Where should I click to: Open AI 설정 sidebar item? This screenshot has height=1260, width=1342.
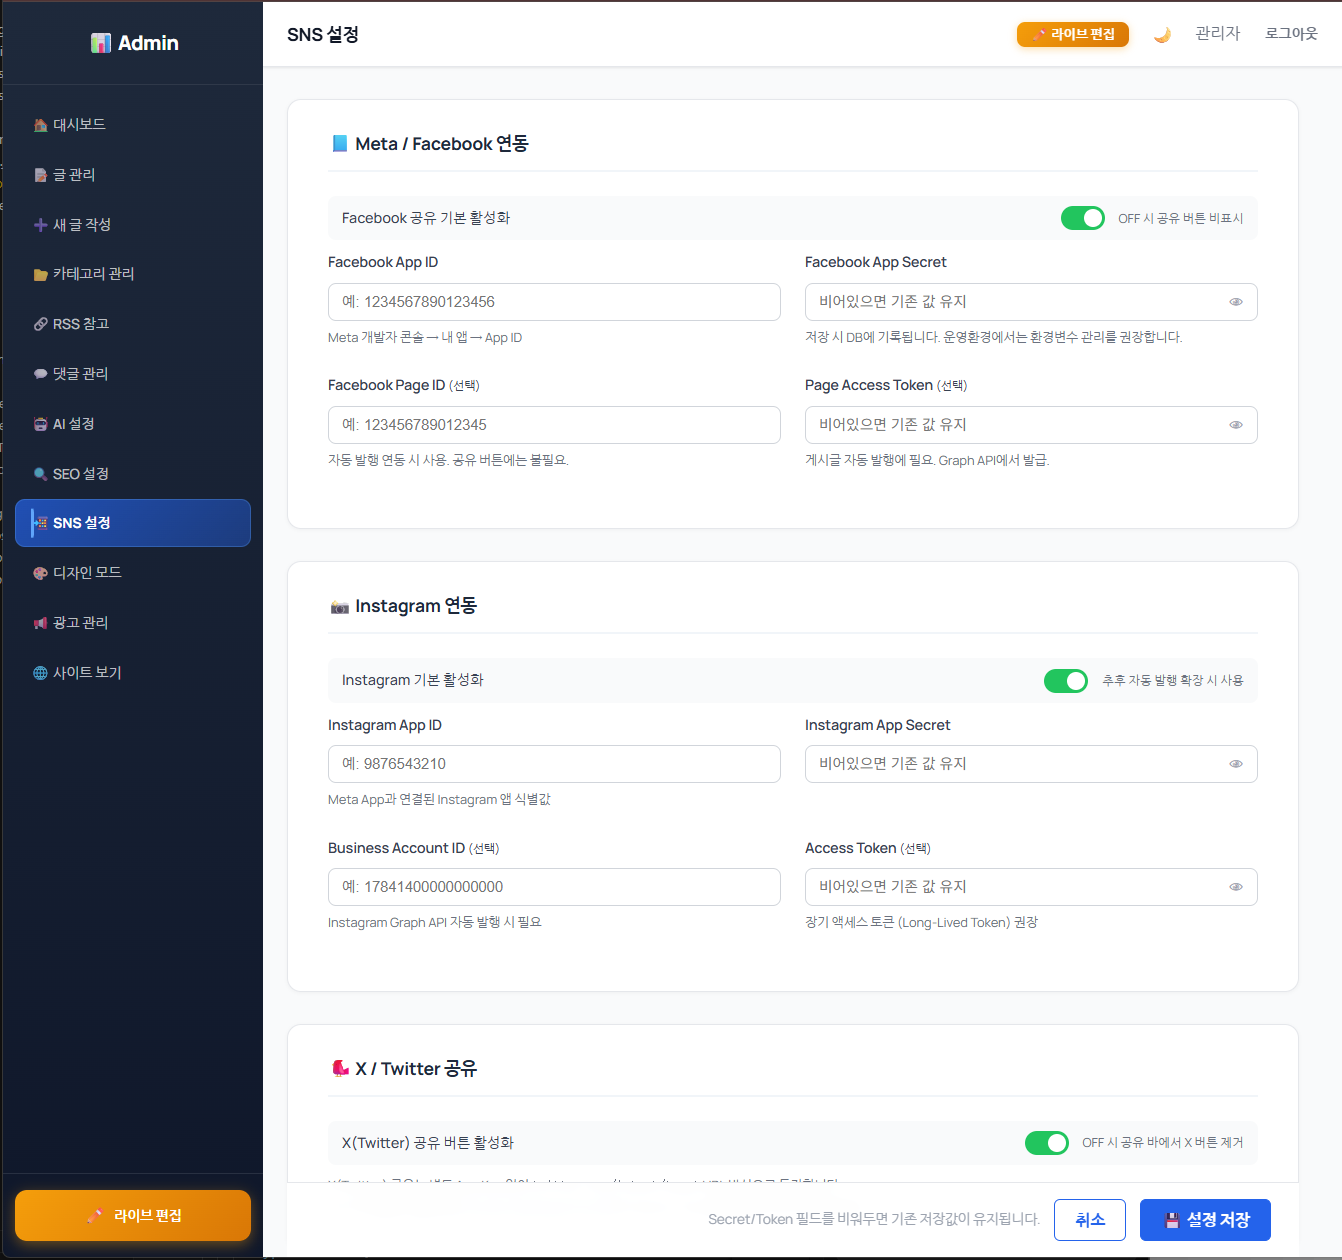pyautogui.click(x=73, y=424)
